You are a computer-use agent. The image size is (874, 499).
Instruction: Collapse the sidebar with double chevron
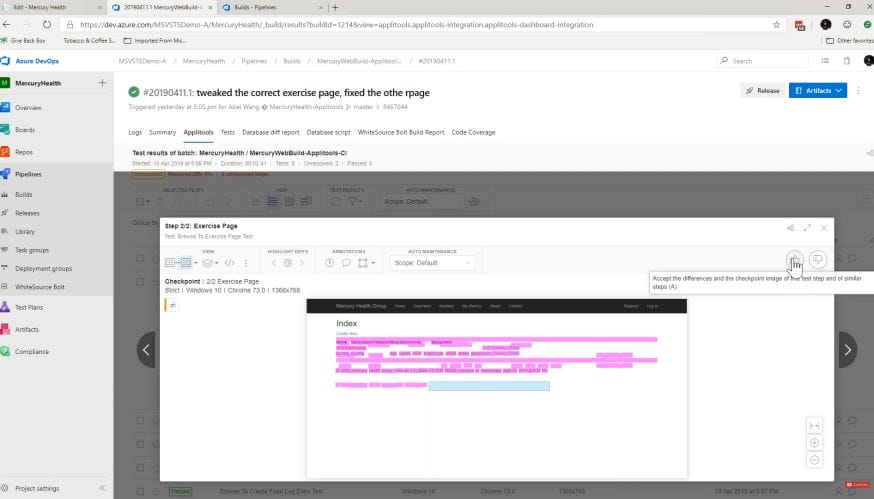point(102,488)
